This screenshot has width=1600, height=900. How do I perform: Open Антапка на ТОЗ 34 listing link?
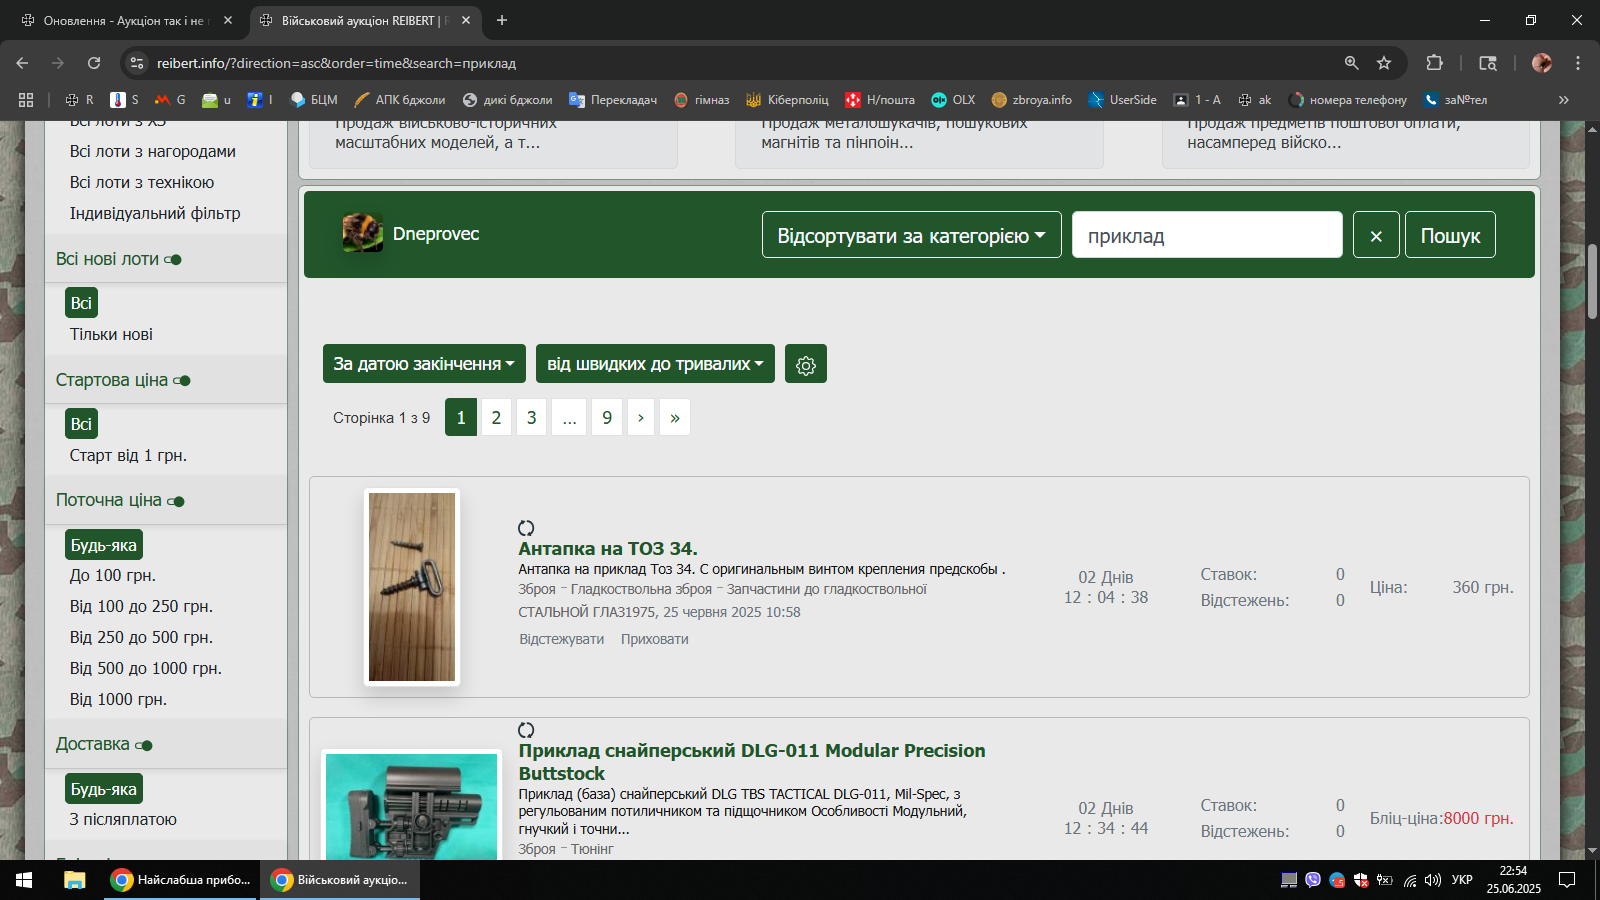click(607, 548)
